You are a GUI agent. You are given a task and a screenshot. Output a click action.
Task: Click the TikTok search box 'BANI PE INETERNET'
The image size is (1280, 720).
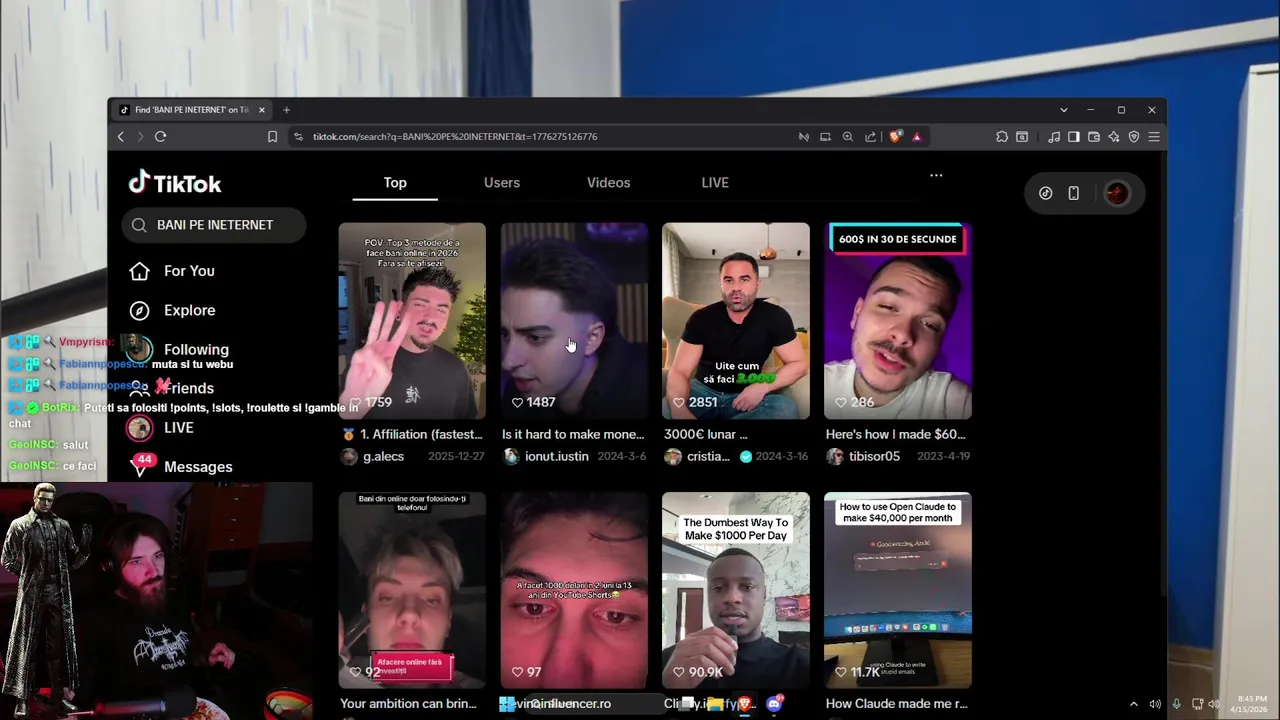(x=214, y=225)
